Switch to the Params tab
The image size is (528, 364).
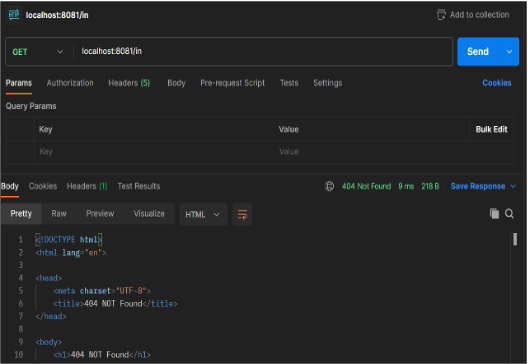19,83
